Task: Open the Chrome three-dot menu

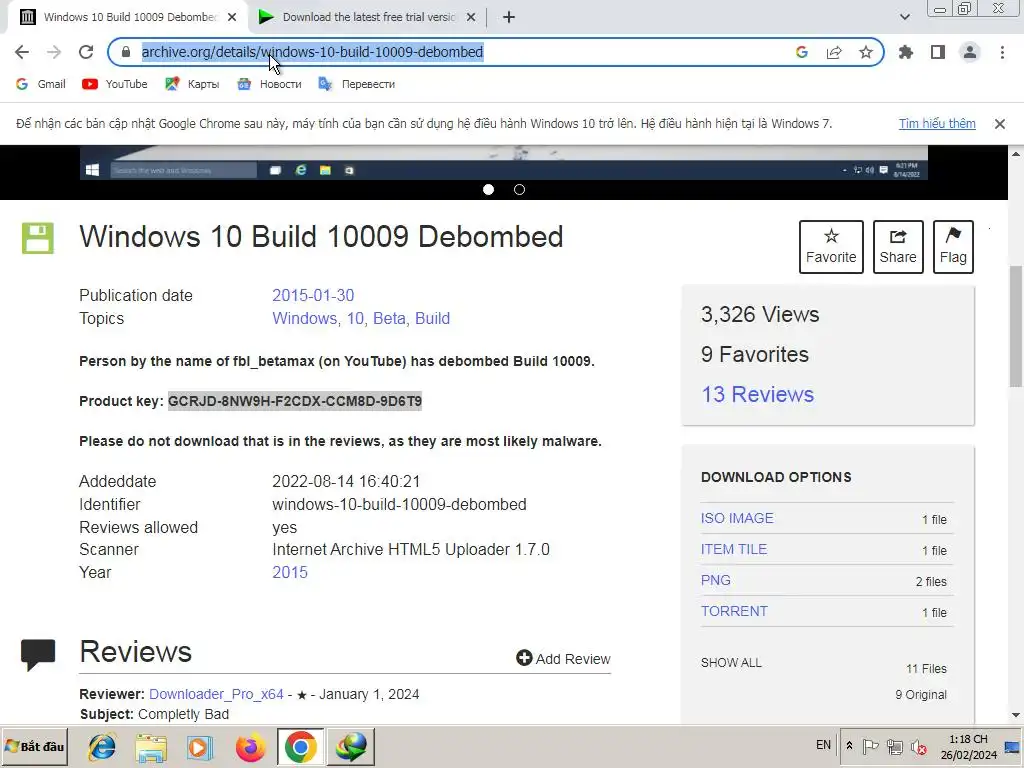Action: (1002, 52)
